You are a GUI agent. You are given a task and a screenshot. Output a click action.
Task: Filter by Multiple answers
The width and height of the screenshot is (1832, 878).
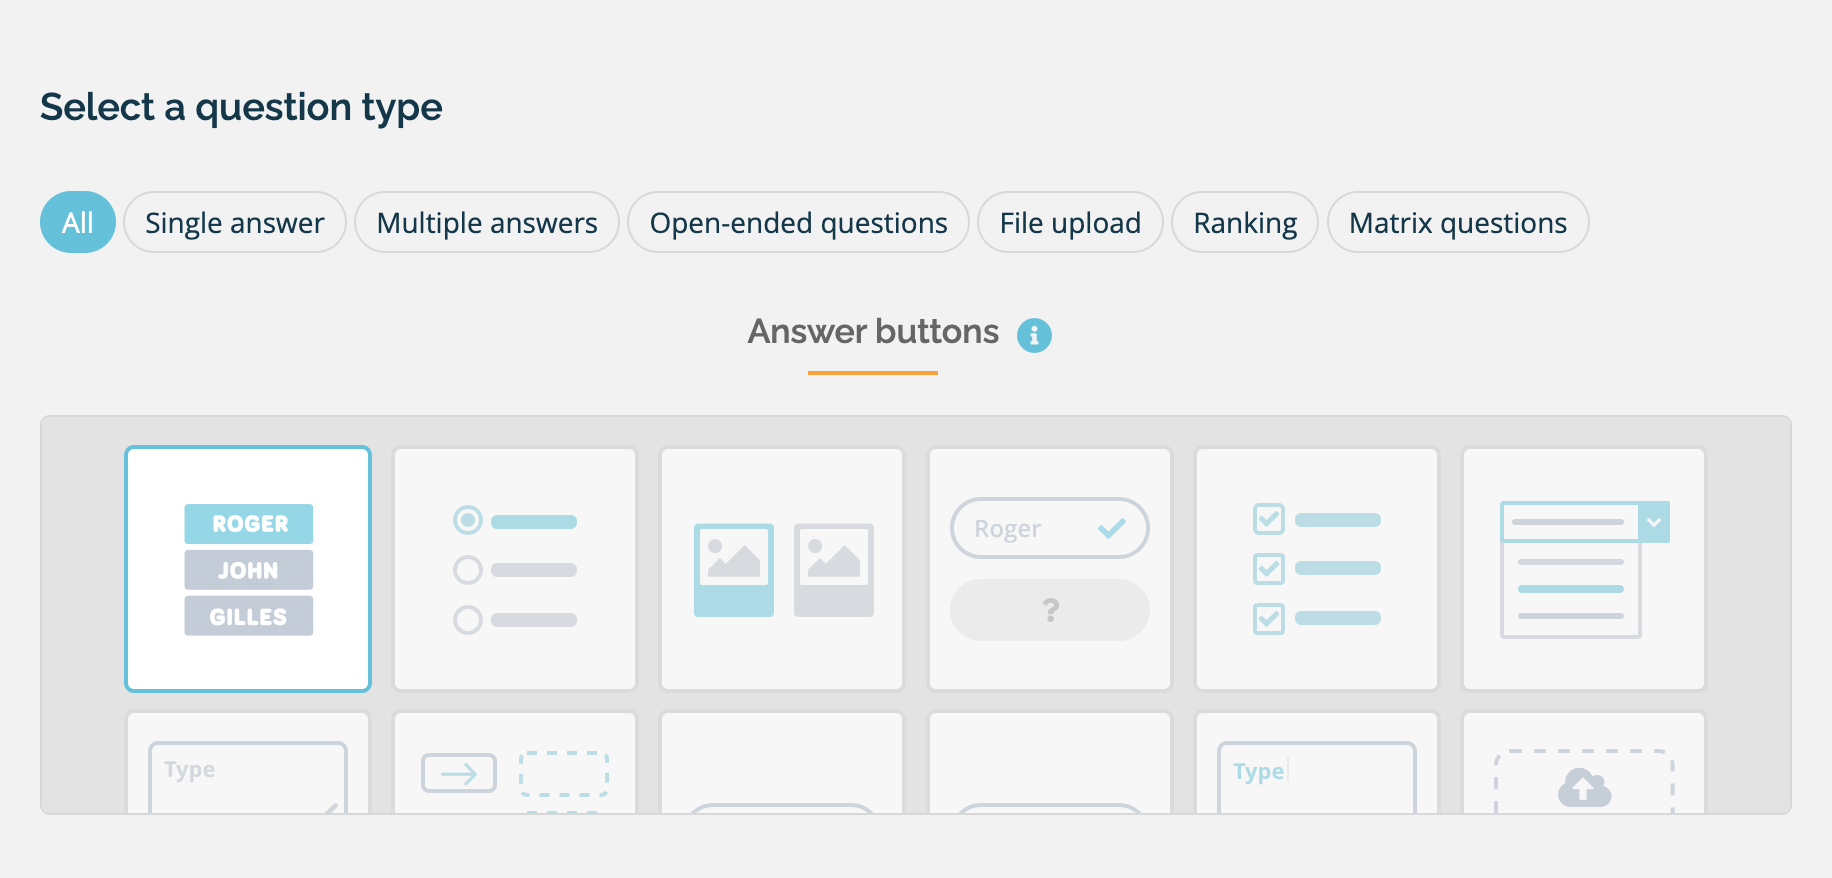[x=487, y=223]
